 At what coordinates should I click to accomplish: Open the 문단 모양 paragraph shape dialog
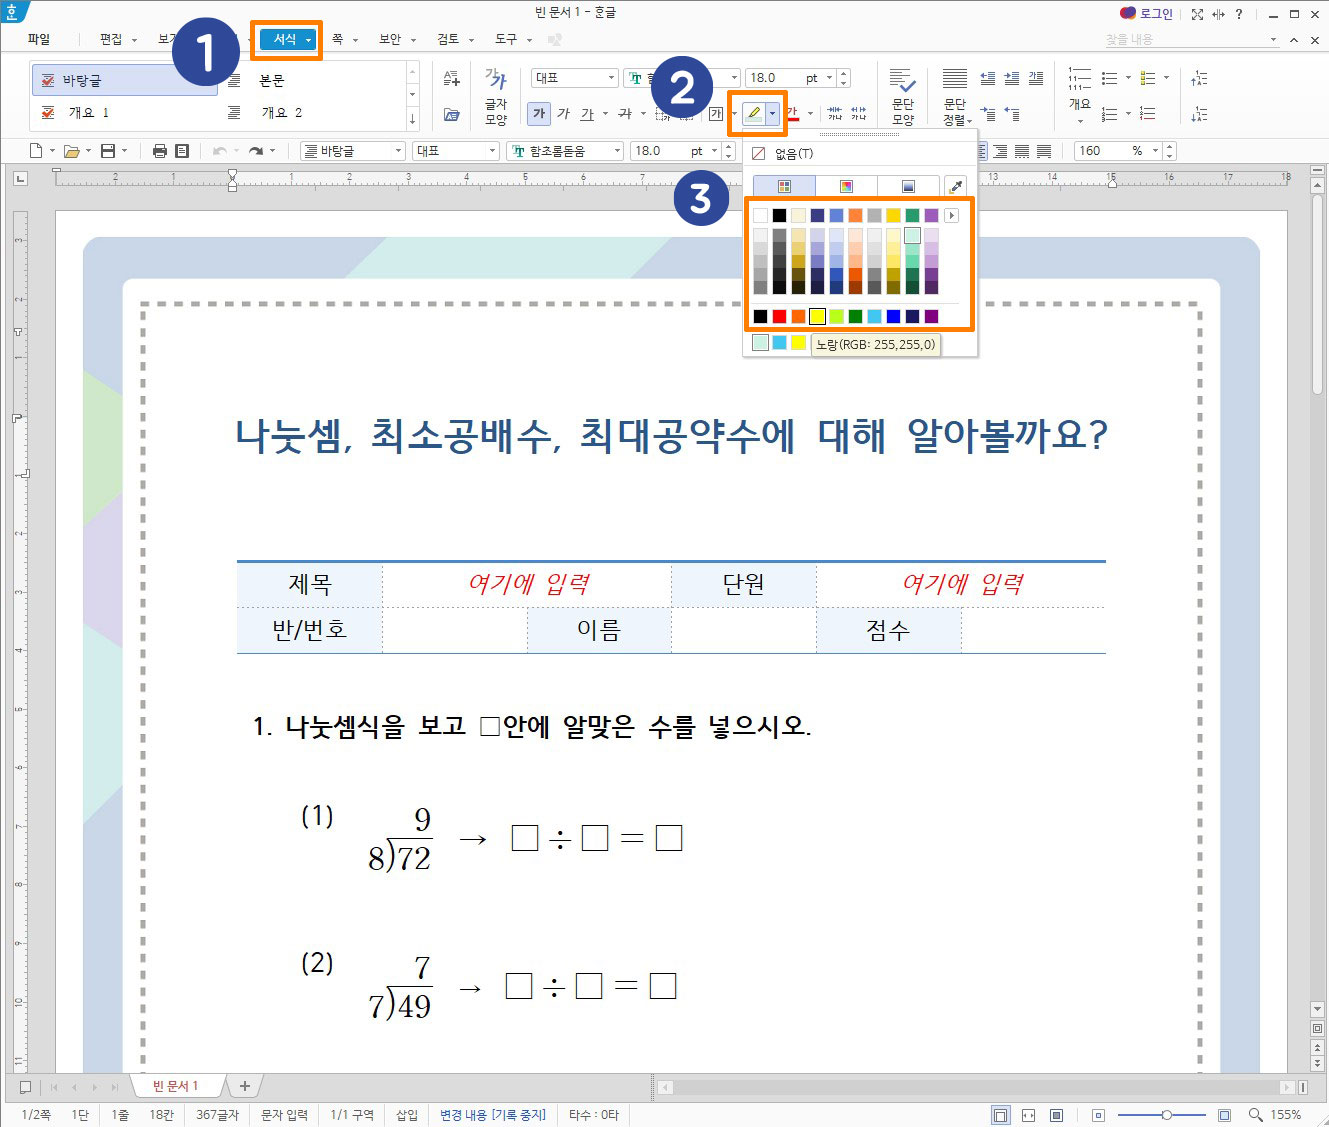(x=903, y=96)
